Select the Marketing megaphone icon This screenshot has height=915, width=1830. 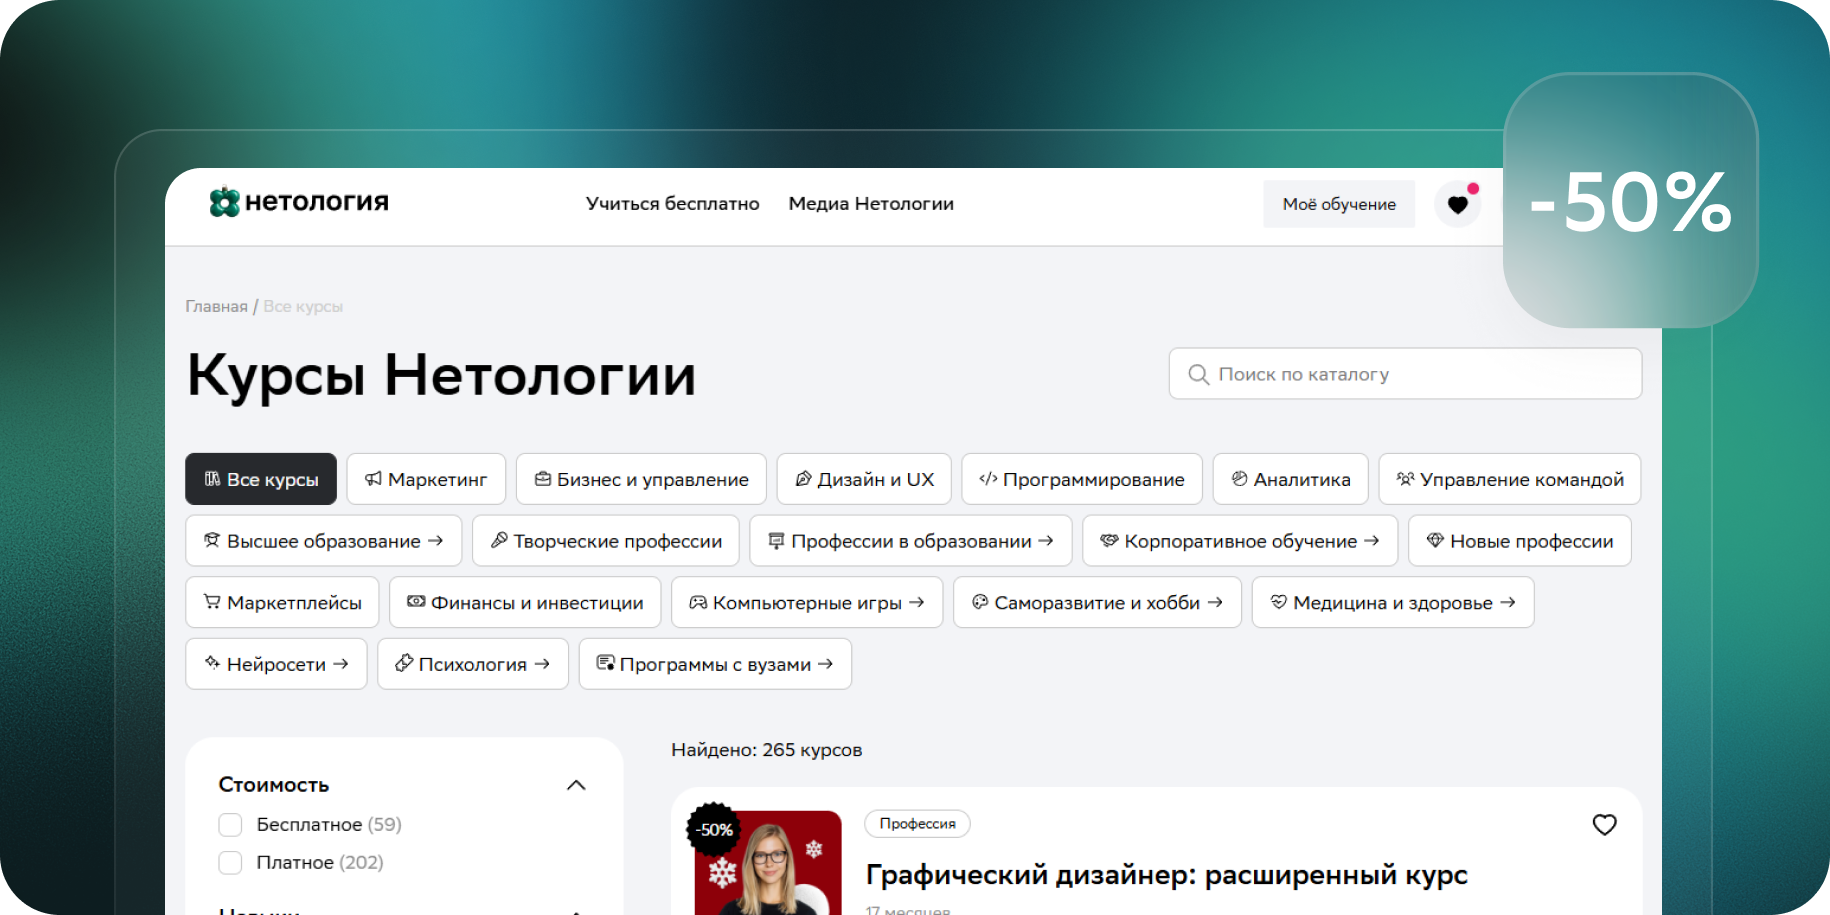(373, 479)
